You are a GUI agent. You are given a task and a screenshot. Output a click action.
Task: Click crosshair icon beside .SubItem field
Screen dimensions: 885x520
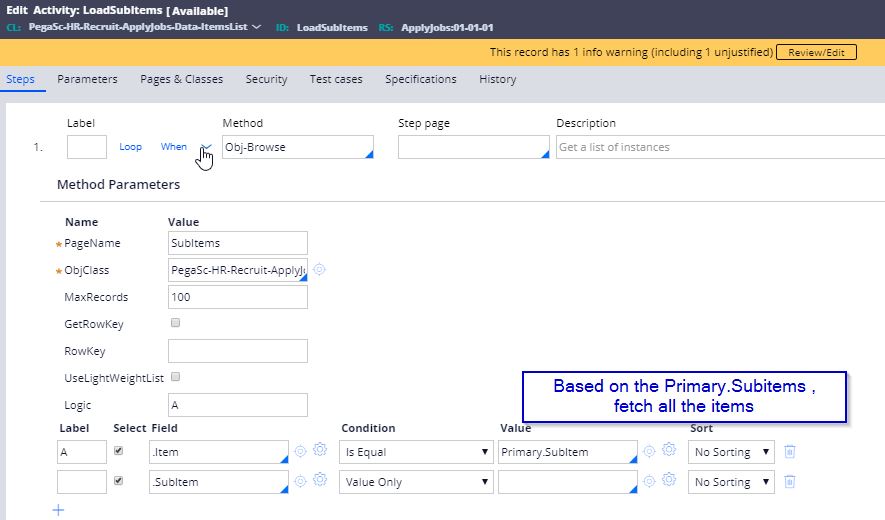pyautogui.click(x=300, y=481)
